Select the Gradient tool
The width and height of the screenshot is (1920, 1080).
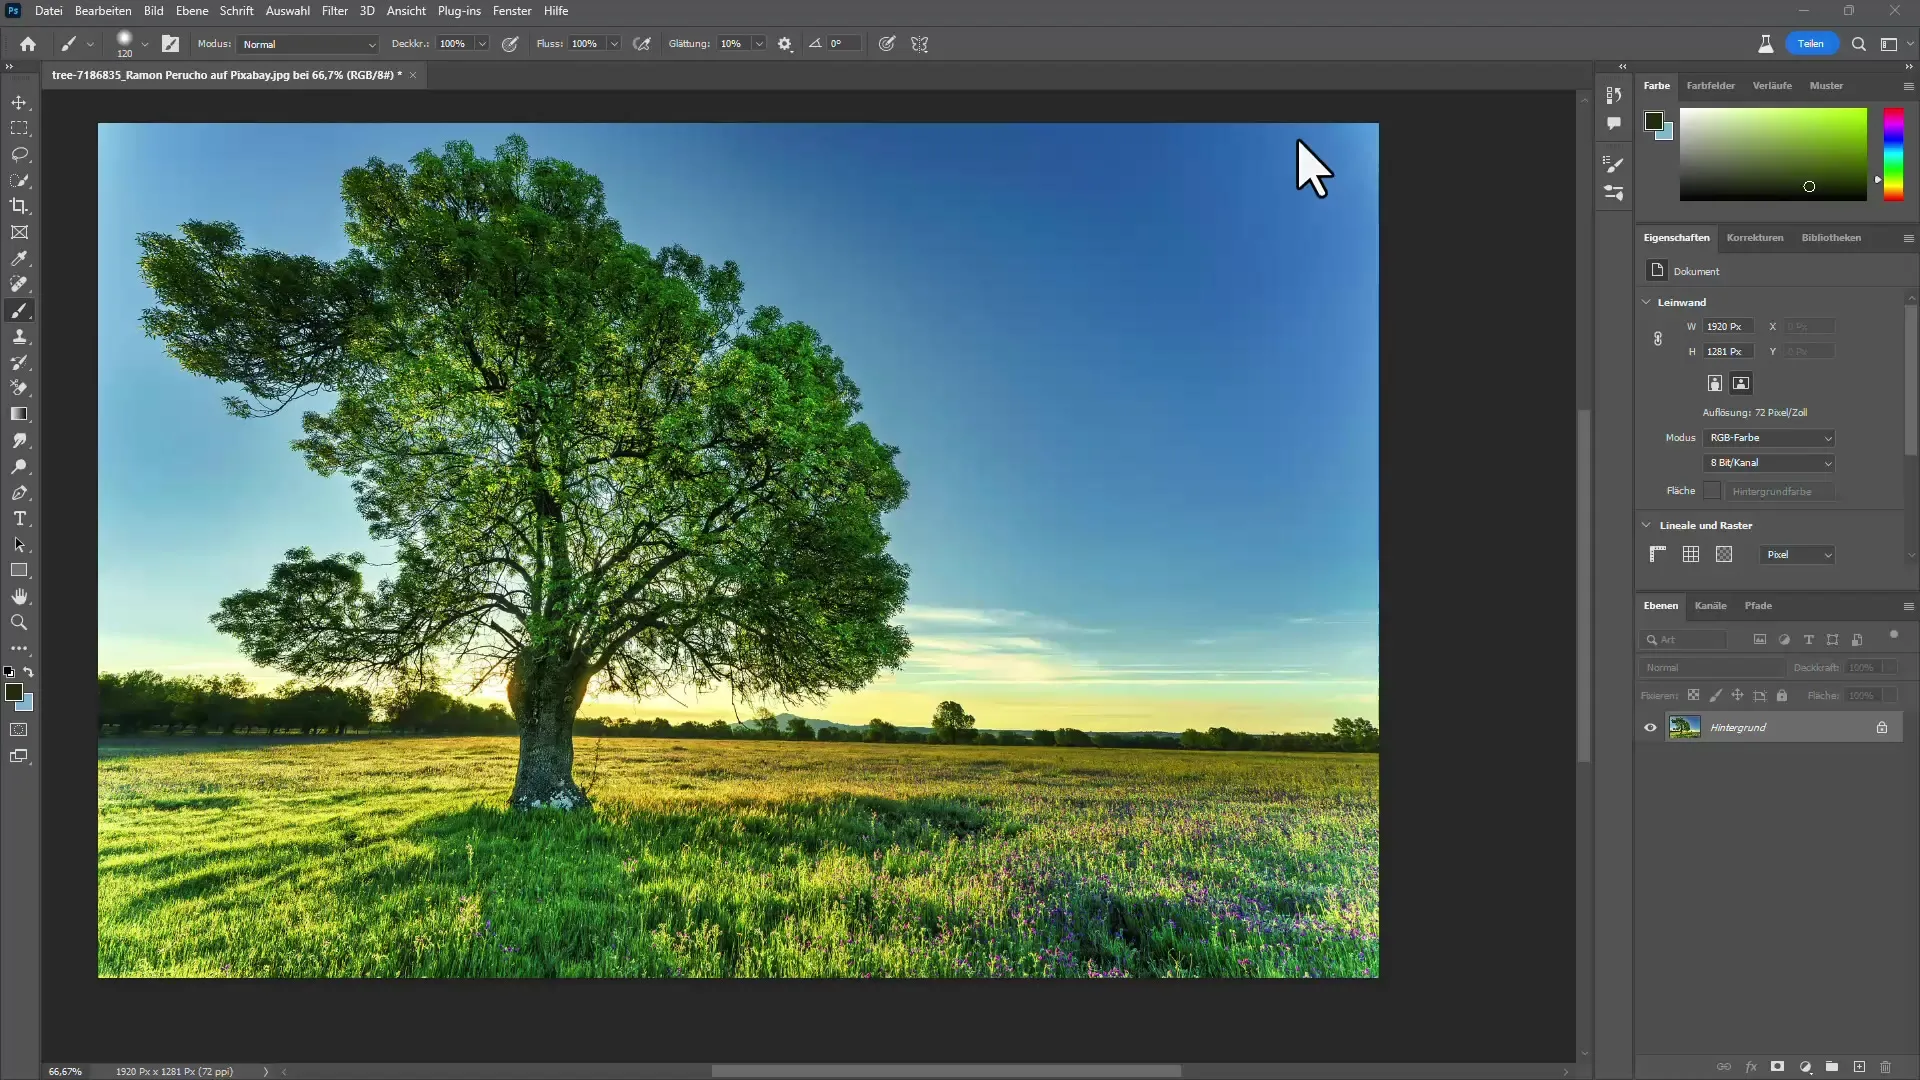(20, 413)
